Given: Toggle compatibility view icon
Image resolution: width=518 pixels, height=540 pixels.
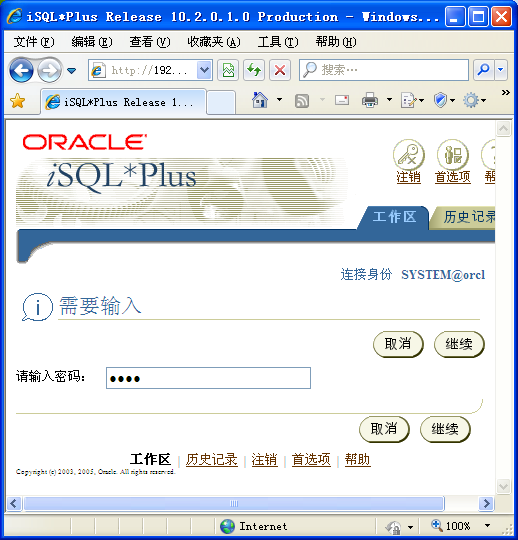Looking at the screenshot, I should point(228,70).
